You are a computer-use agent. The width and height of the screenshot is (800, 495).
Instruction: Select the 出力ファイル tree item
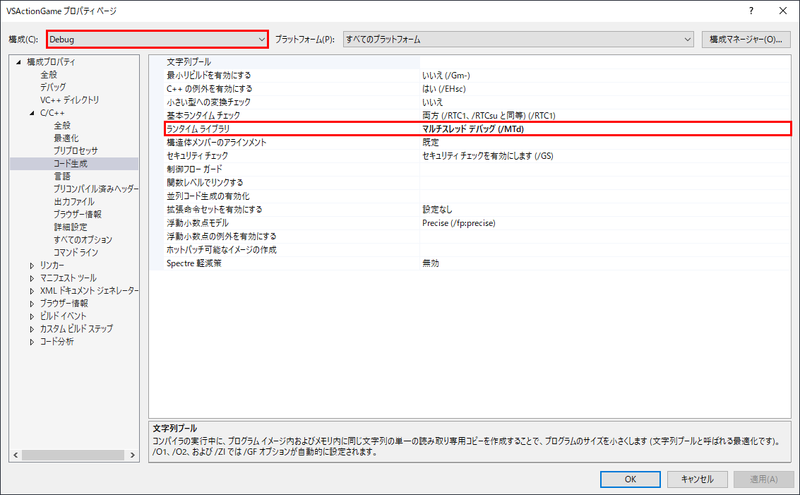74,202
